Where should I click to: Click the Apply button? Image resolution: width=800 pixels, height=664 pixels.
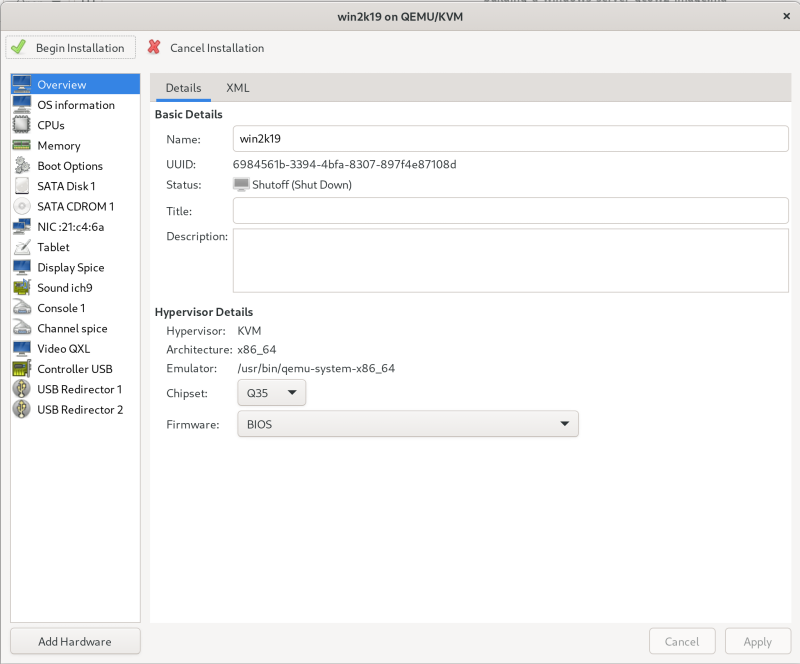(757, 641)
